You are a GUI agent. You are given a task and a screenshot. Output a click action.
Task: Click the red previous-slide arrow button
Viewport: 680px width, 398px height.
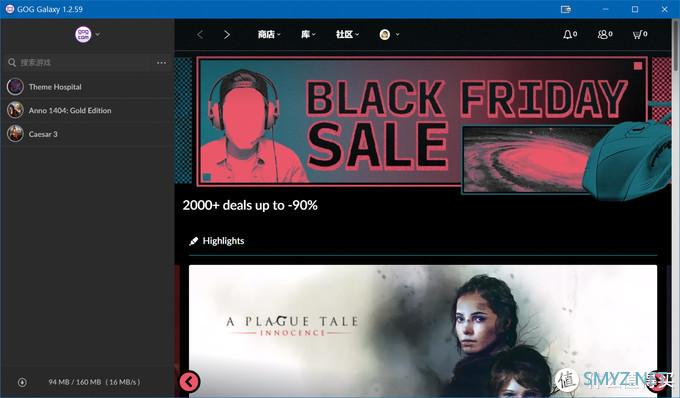pyautogui.click(x=190, y=382)
